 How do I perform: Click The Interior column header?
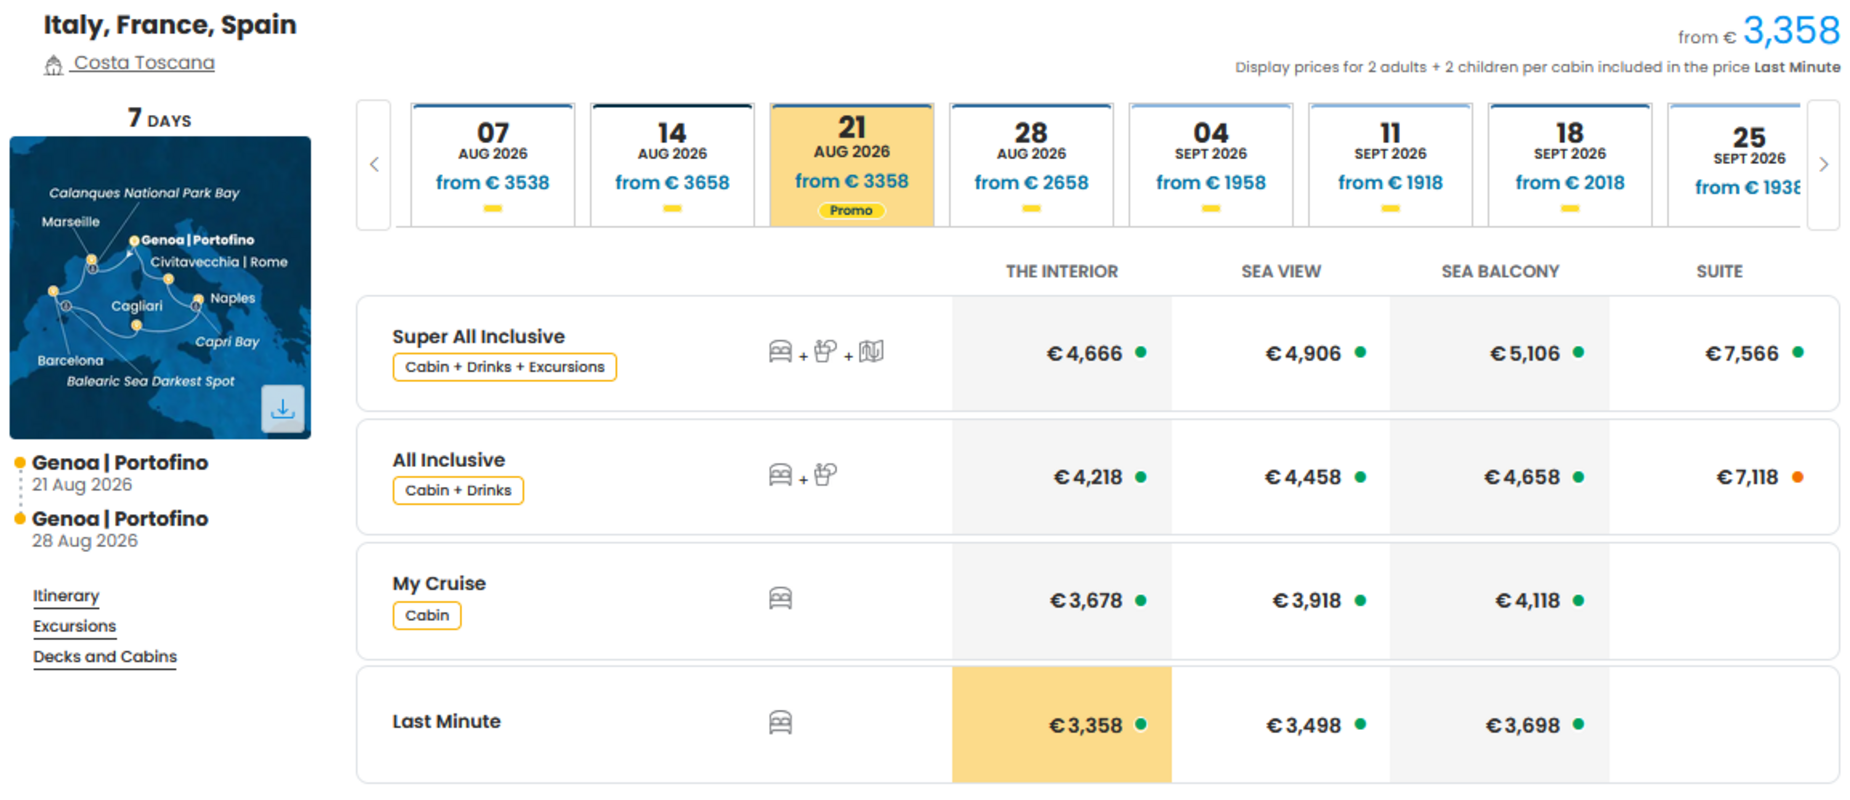tap(1062, 271)
